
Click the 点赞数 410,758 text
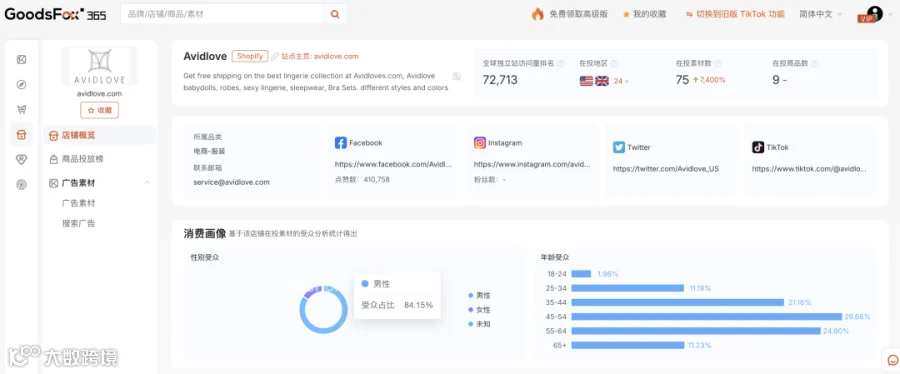[x=362, y=180]
